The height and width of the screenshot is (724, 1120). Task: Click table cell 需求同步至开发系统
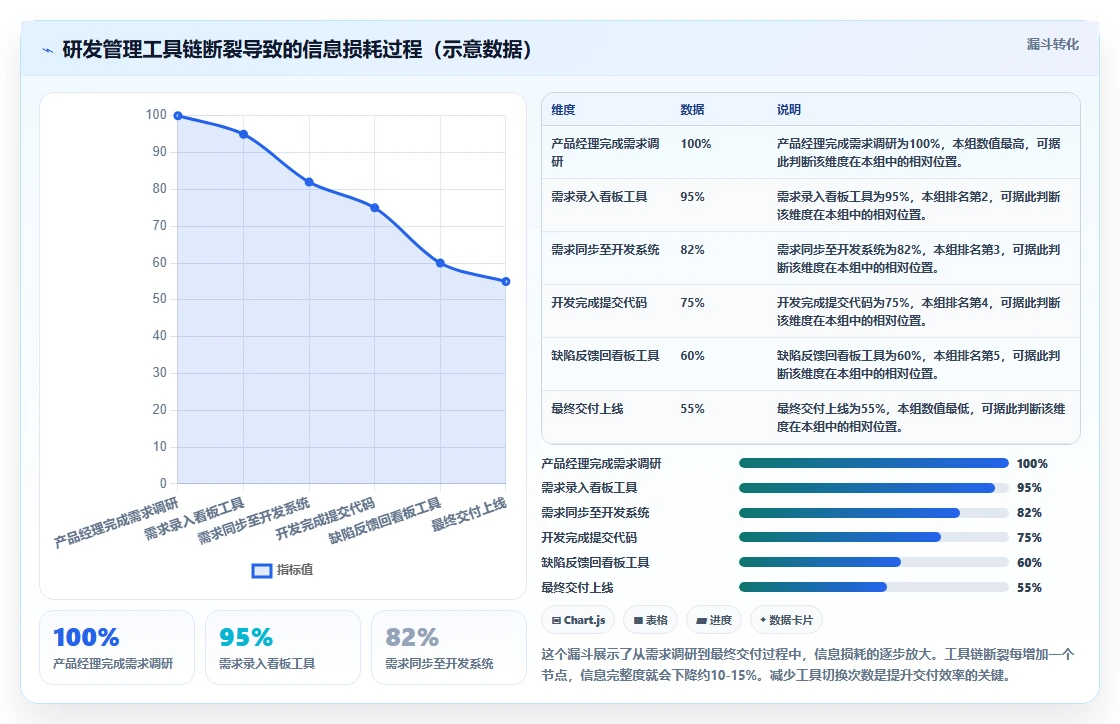tap(605, 250)
